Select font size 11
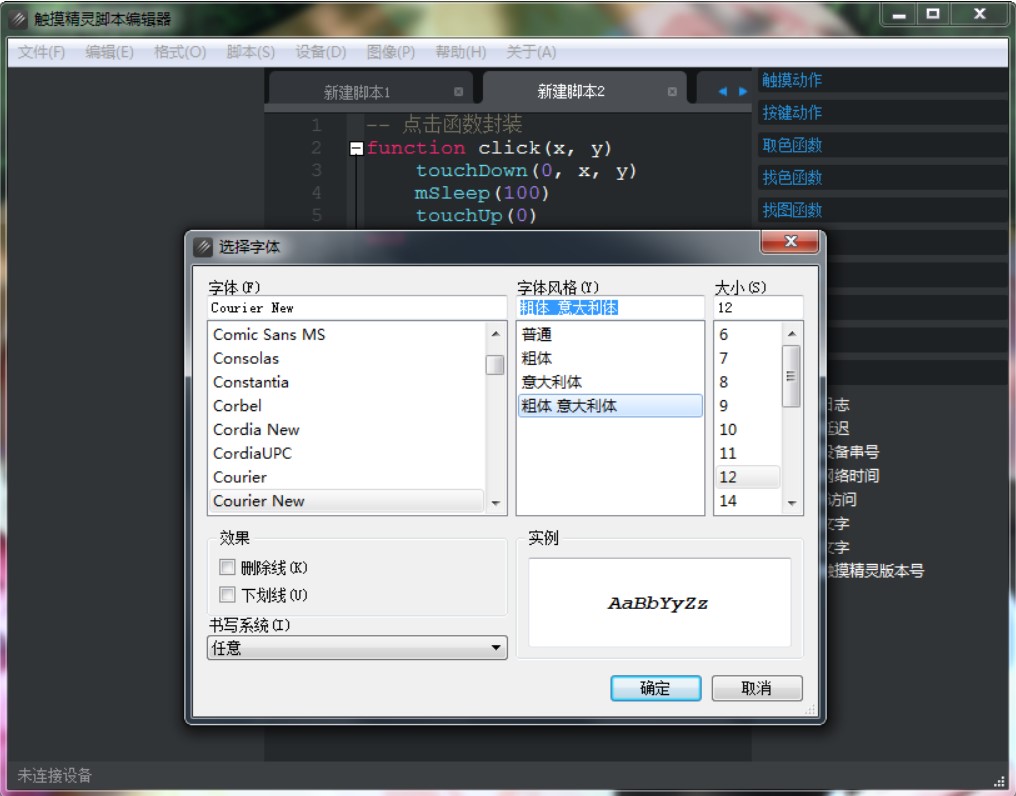 click(748, 454)
